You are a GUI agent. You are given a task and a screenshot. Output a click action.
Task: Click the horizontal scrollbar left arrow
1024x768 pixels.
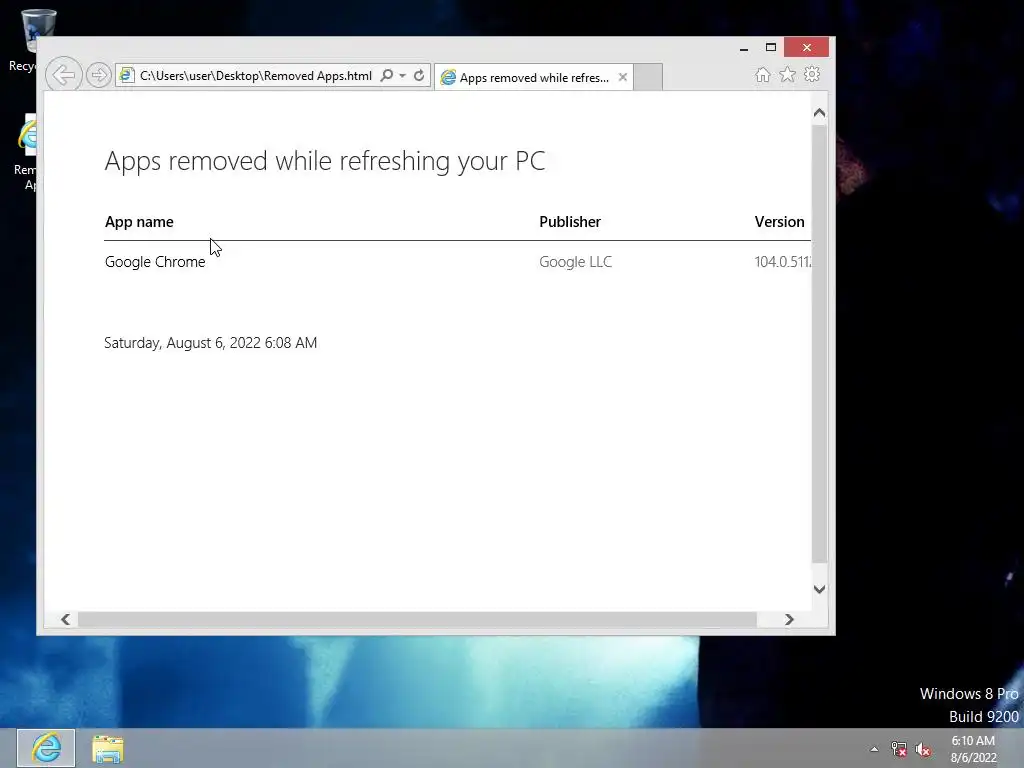coord(65,619)
